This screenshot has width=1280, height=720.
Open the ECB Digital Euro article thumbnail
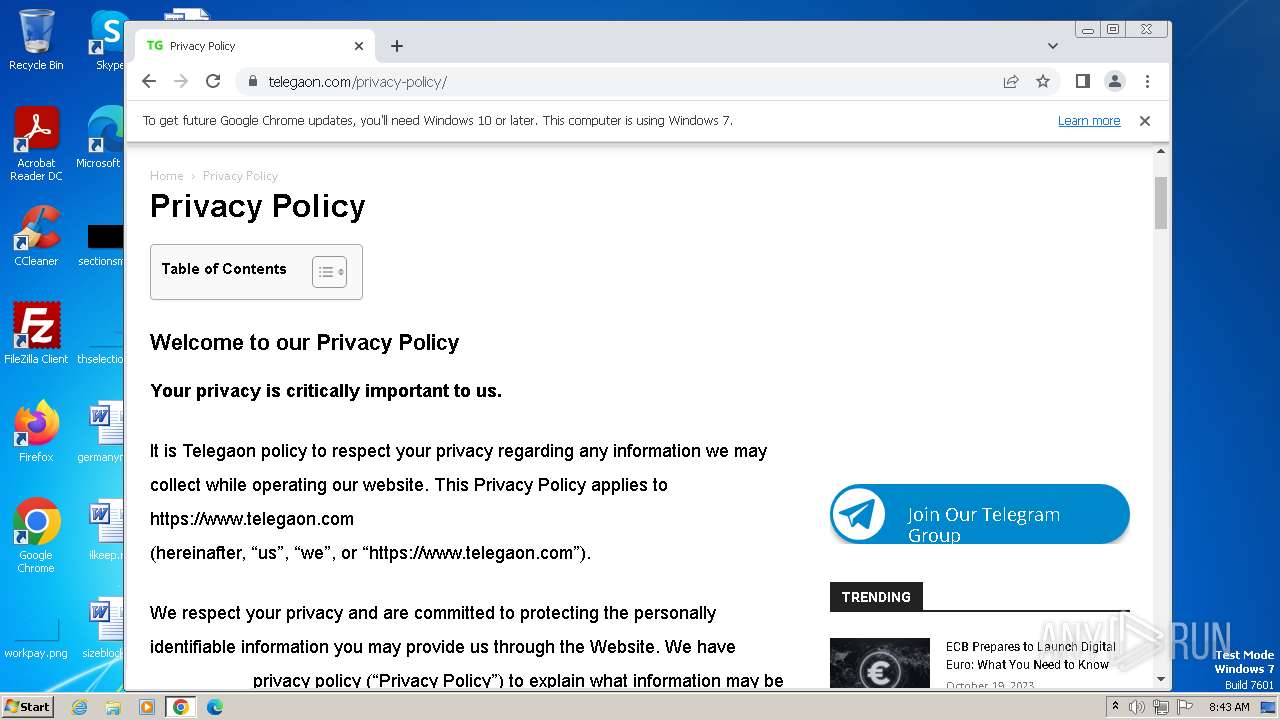pos(880,663)
